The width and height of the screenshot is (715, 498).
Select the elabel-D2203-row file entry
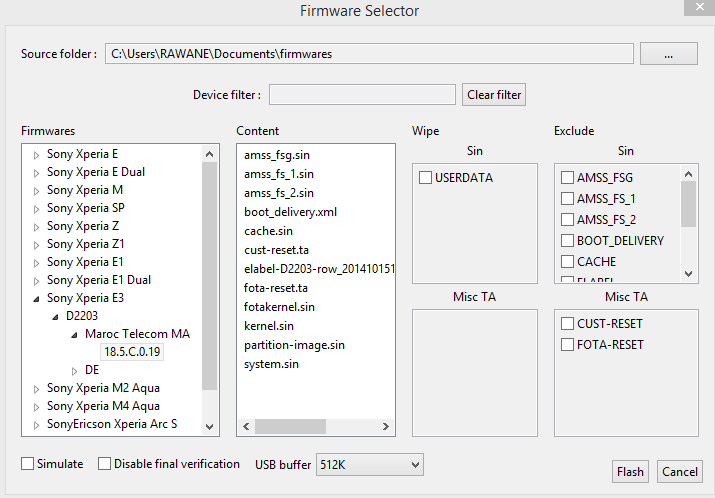(x=319, y=269)
